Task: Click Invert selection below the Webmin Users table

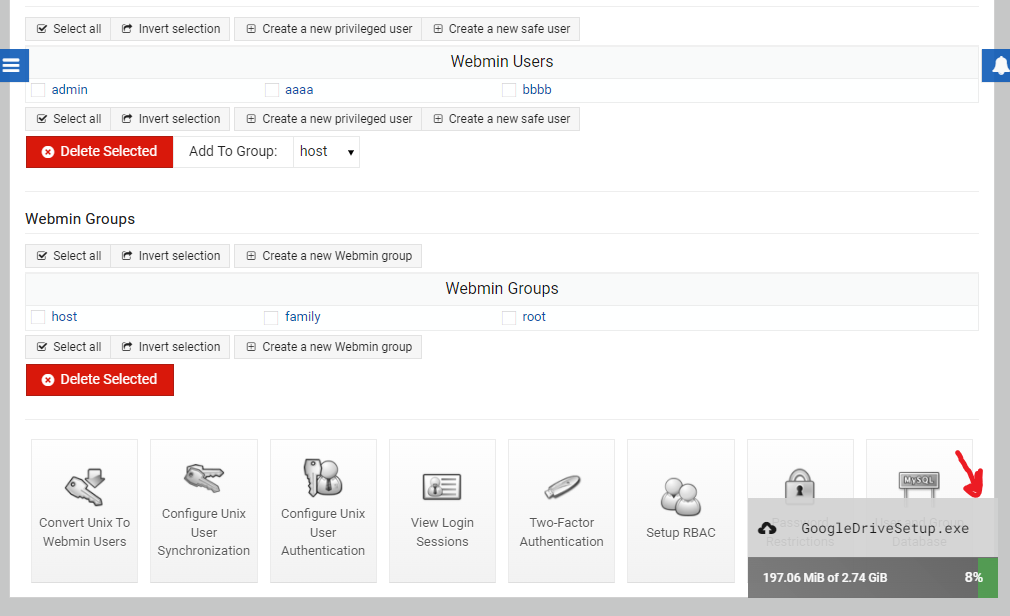Action: [x=170, y=119]
